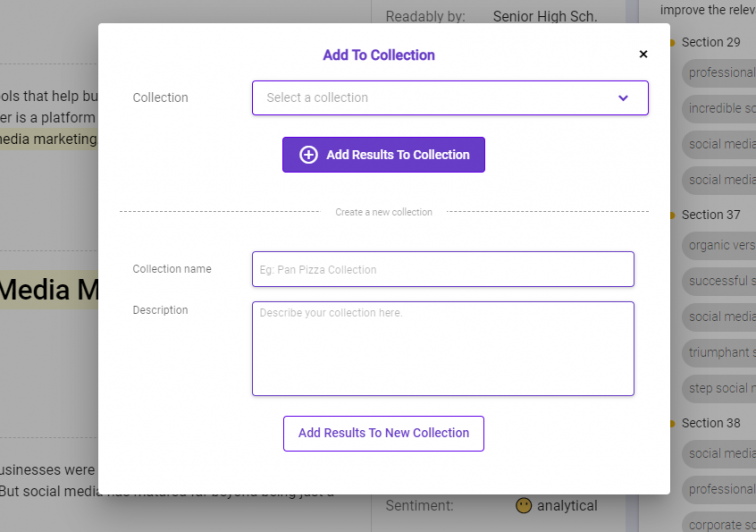Click into the Description text area

tap(443, 349)
